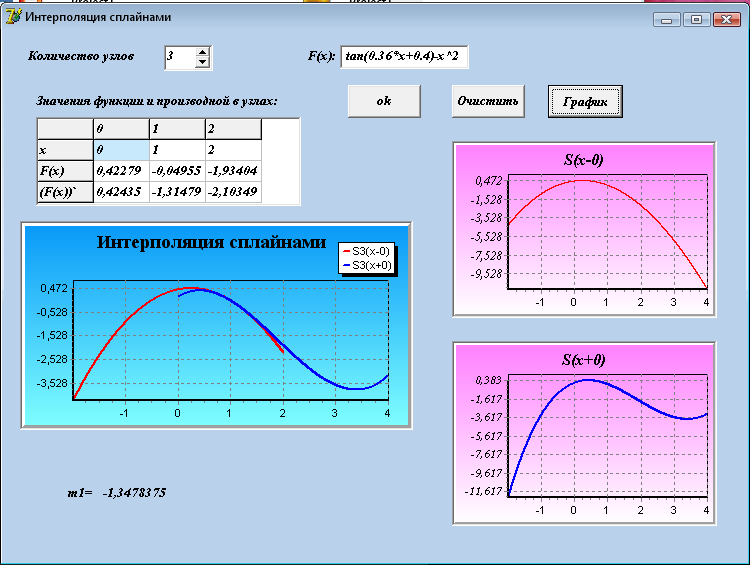Screen dimensions: 750x565
Task: Click the F(x) formula input field
Action: click(x=404, y=57)
